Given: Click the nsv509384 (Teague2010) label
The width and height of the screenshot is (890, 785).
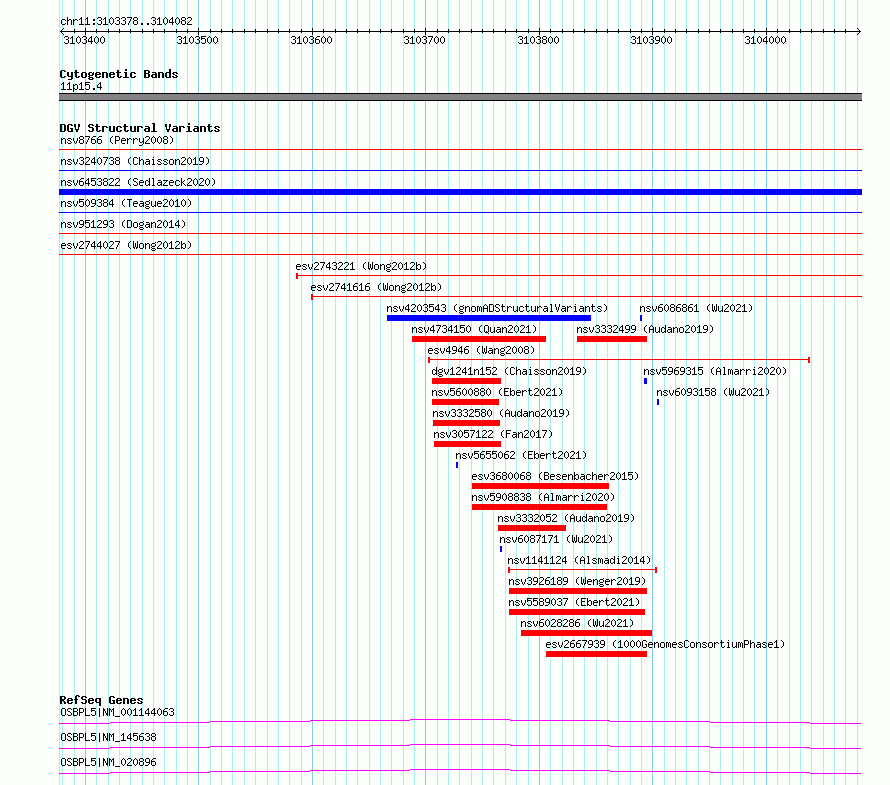Looking at the screenshot, I should (x=126, y=203).
